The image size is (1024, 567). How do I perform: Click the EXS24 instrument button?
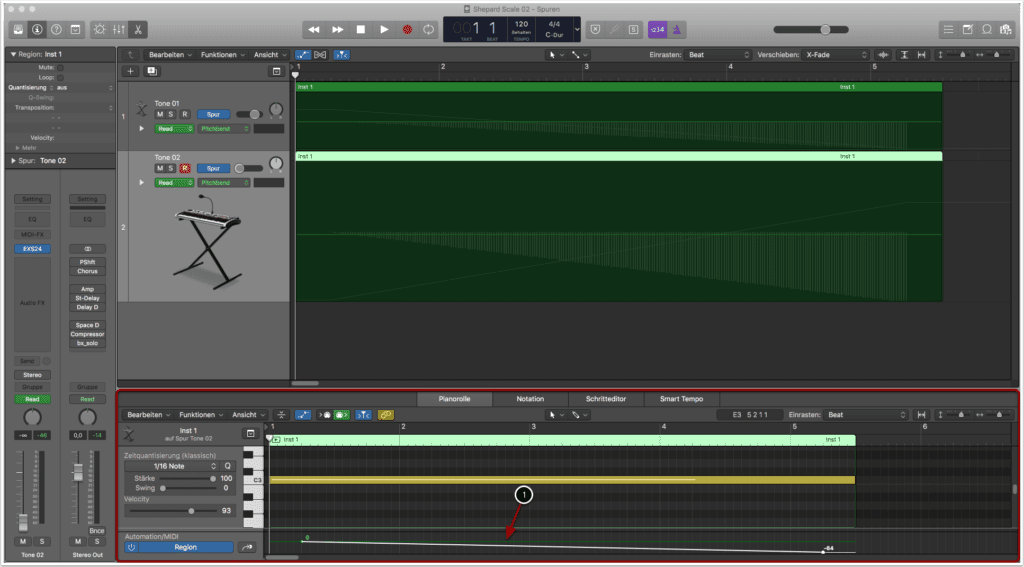click(30, 248)
